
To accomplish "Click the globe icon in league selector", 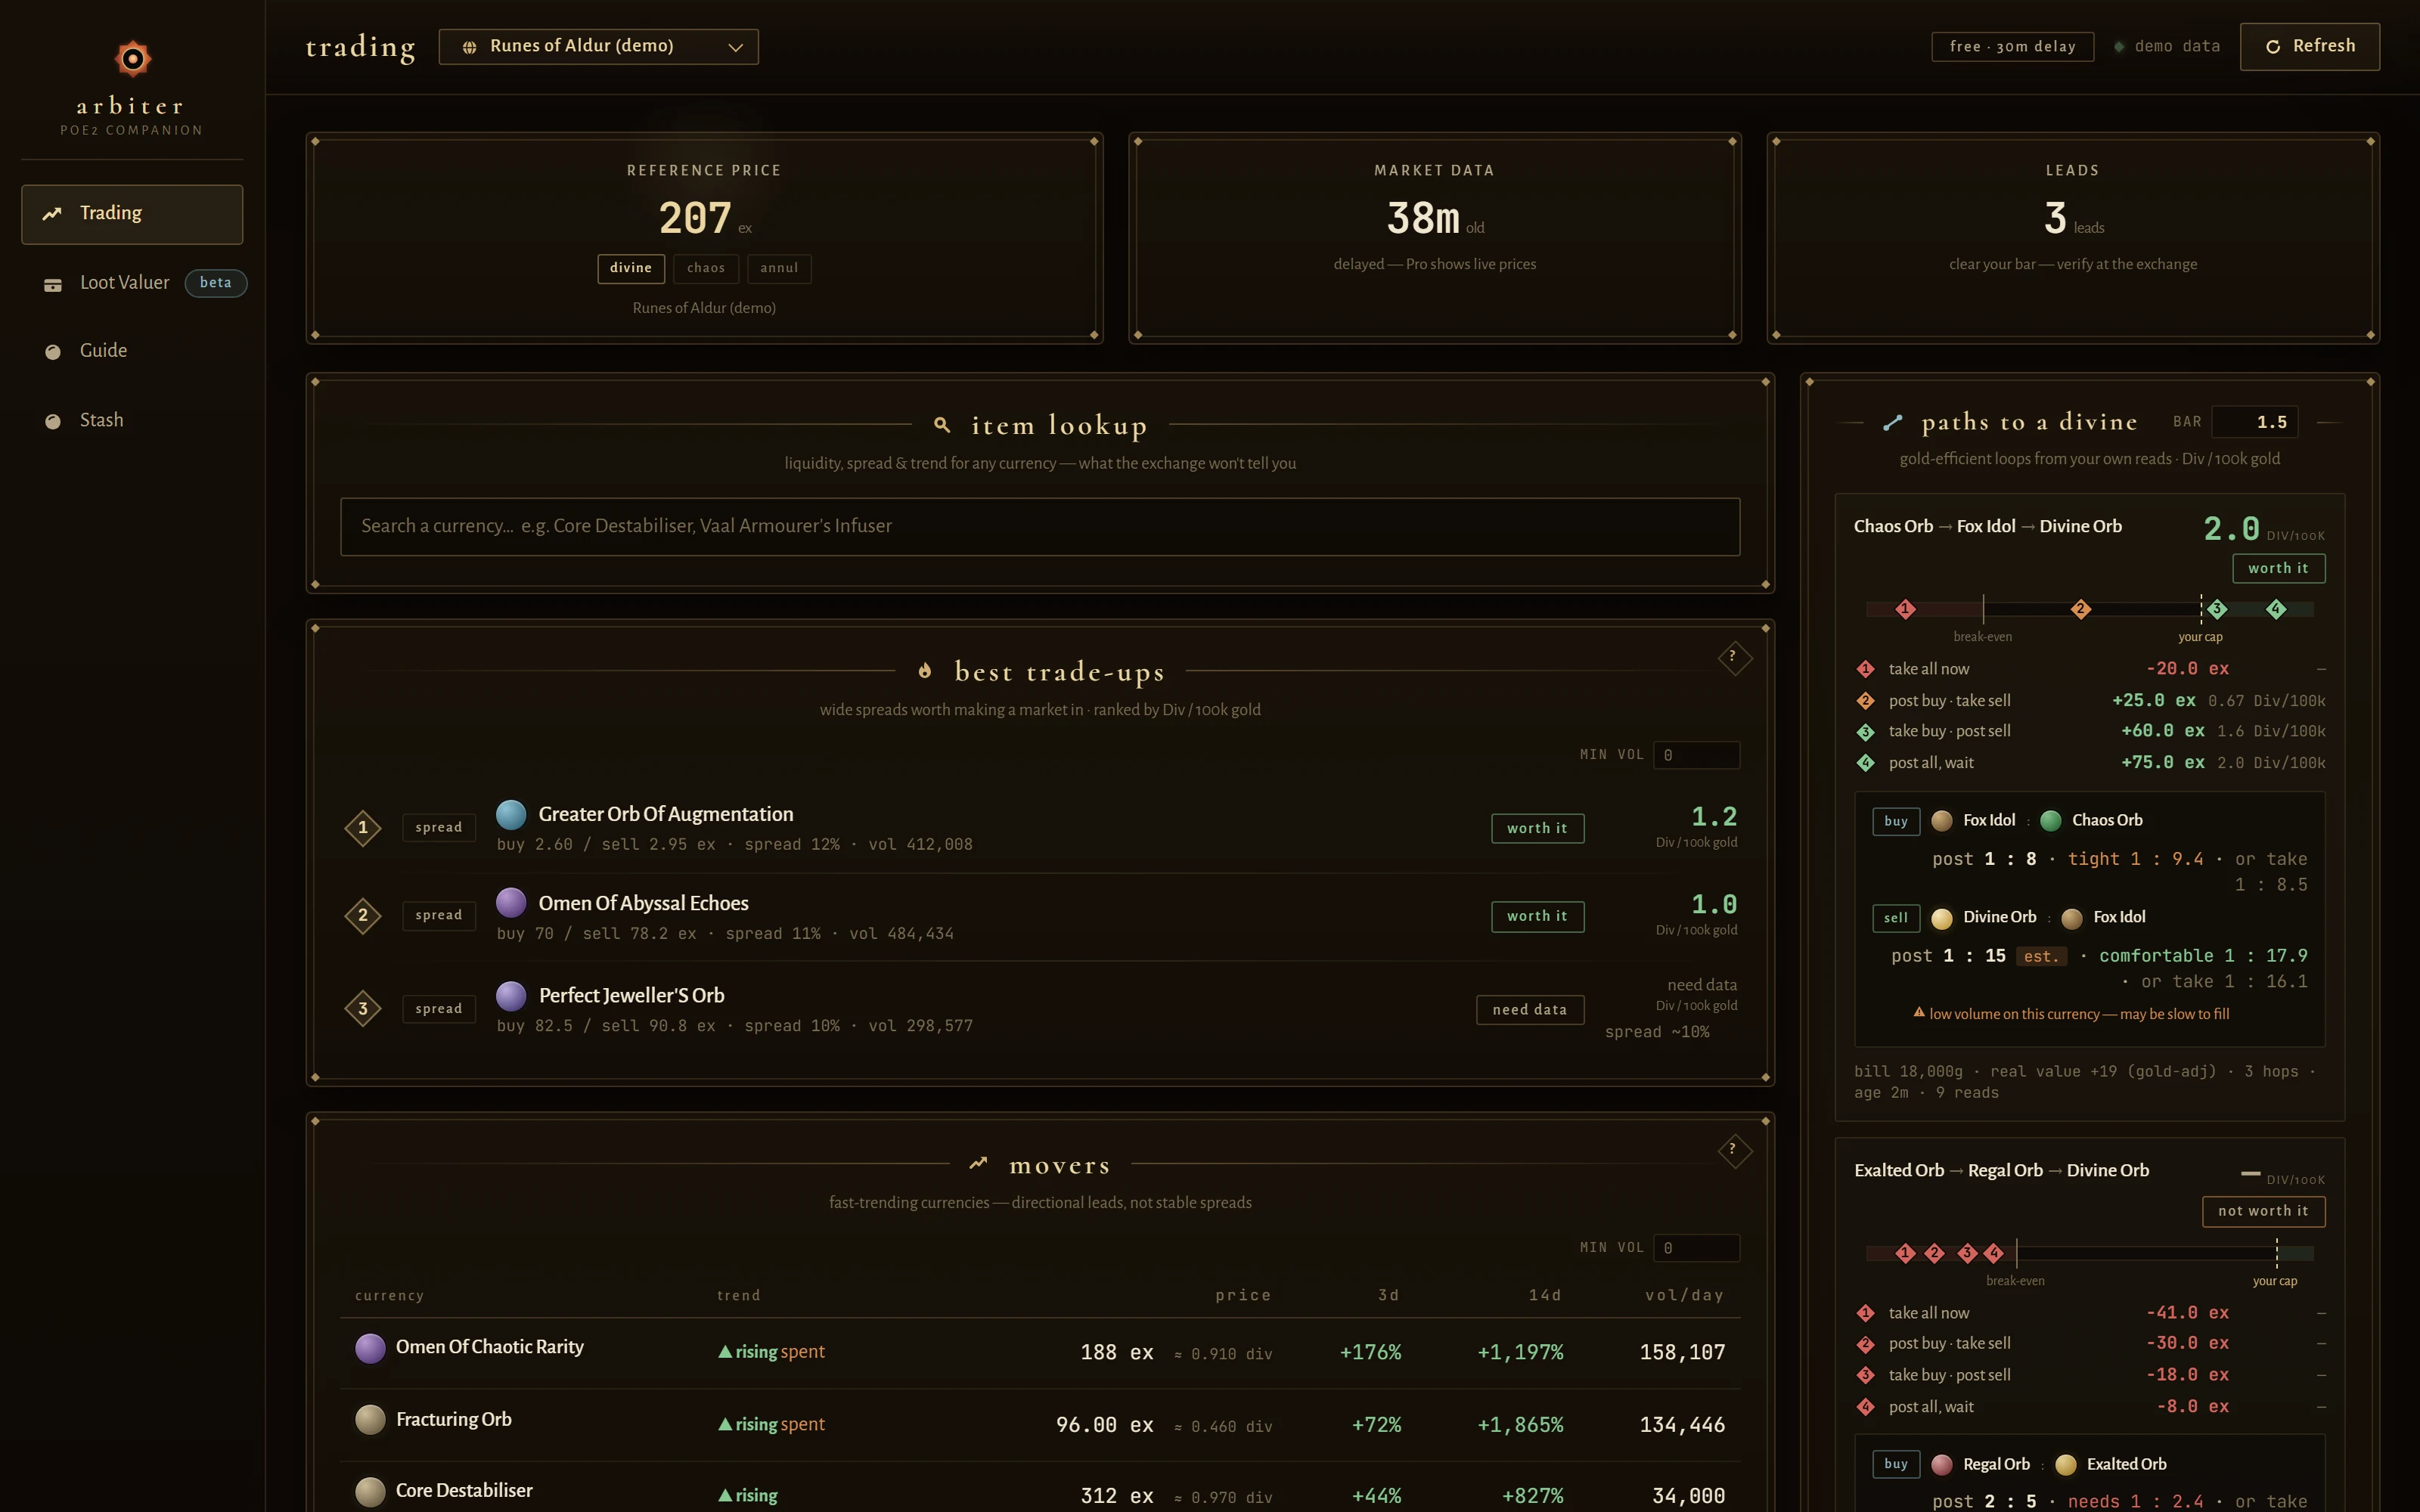I will click(469, 47).
